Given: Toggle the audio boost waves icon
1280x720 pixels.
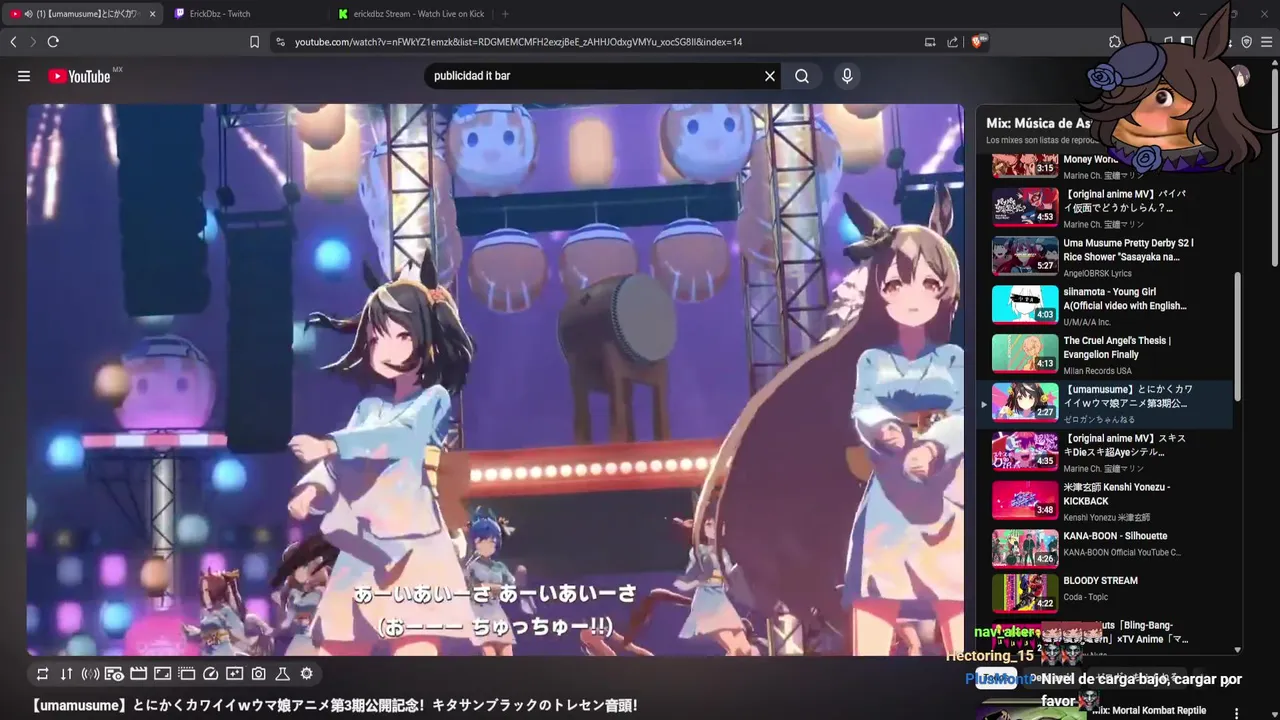Looking at the screenshot, I should point(90,674).
